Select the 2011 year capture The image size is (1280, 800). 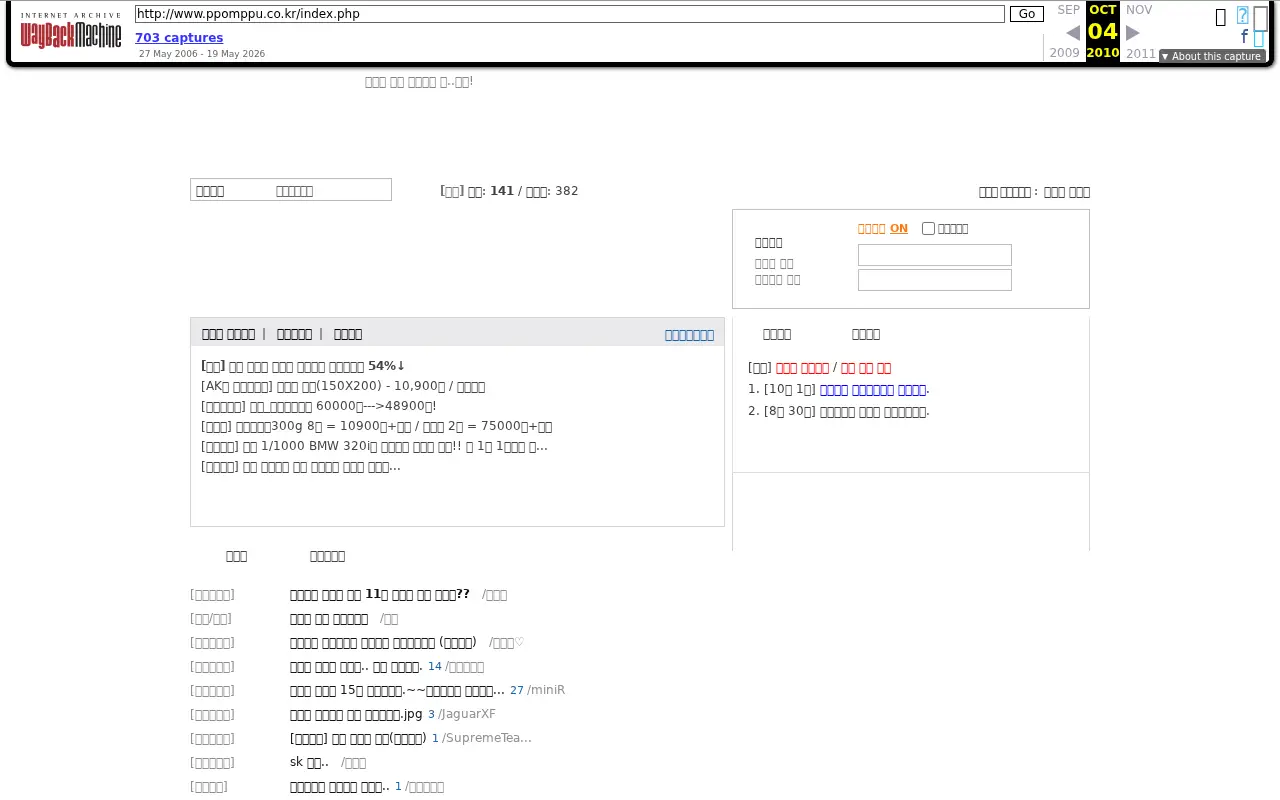1141,53
